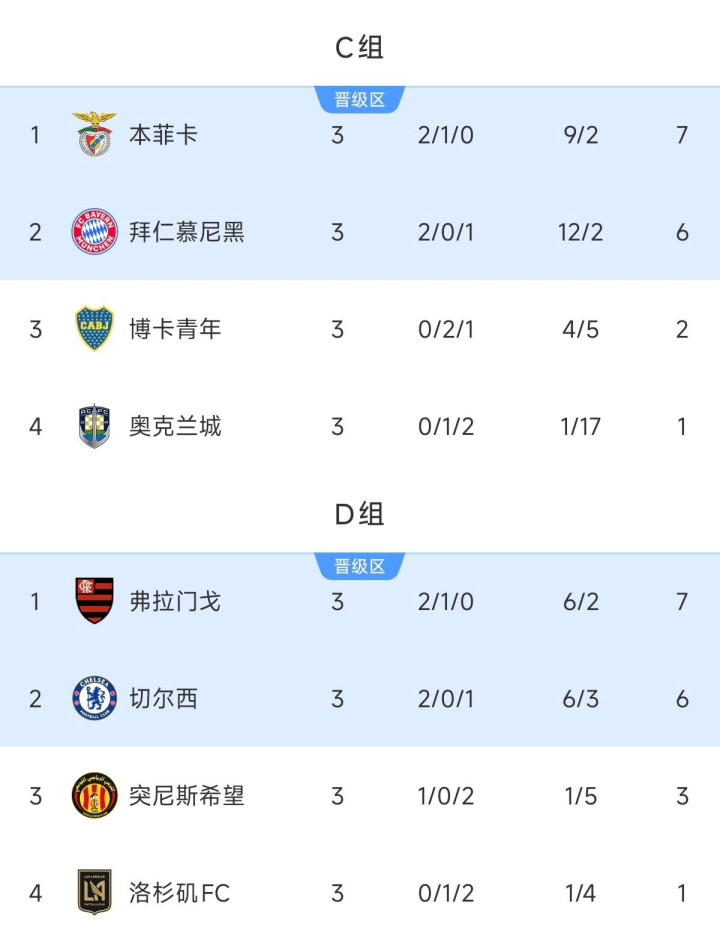Click the Flamengo striped shield logo

click(x=94, y=601)
